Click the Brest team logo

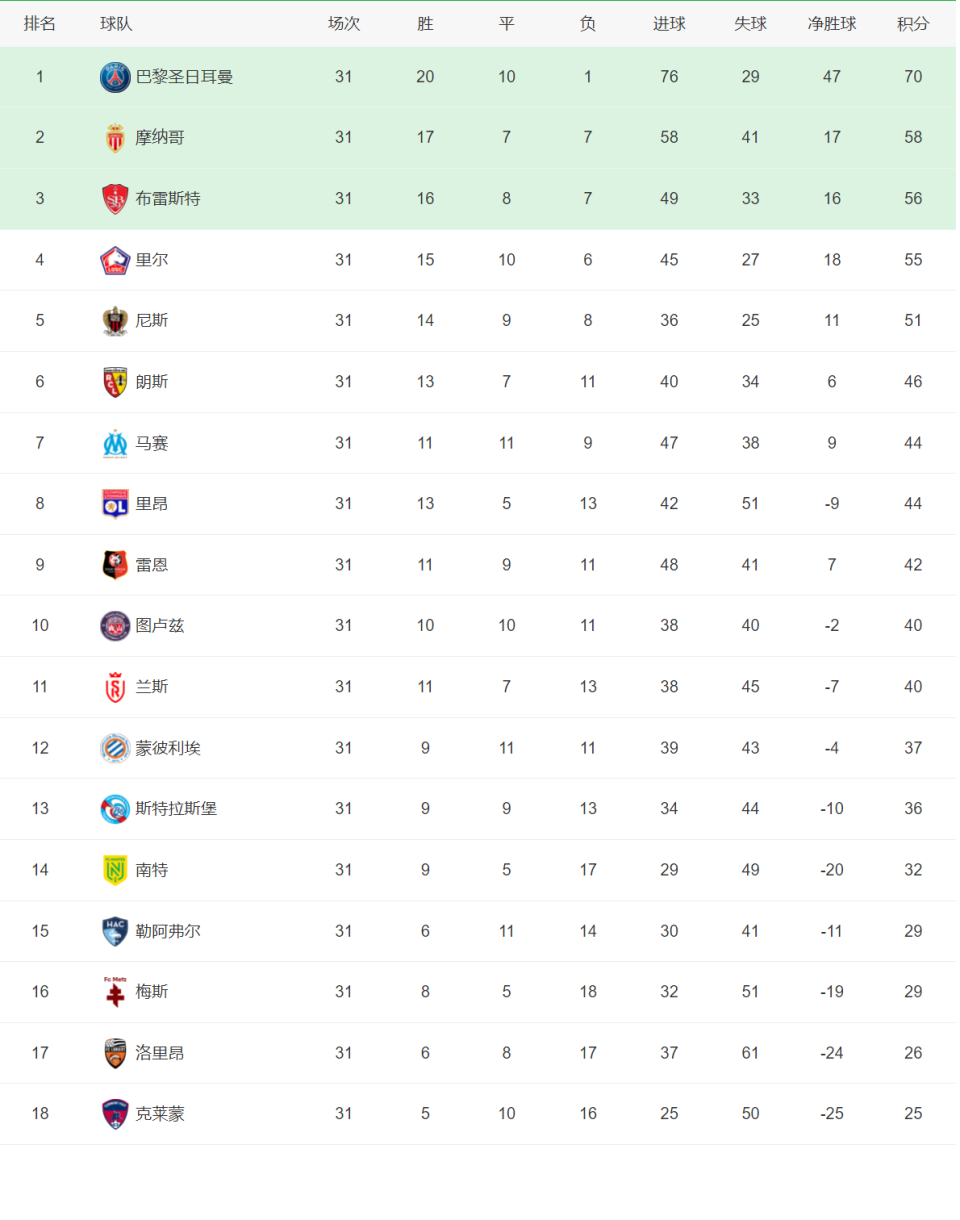coord(115,199)
